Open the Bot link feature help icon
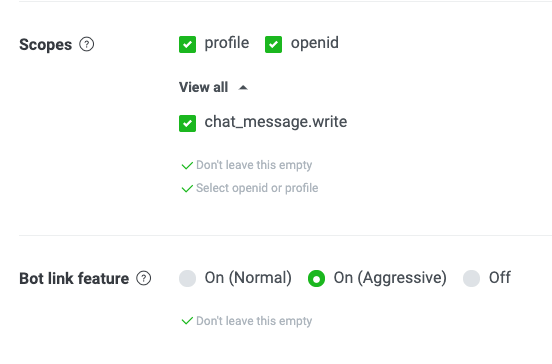The image size is (552, 364). tap(144, 278)
